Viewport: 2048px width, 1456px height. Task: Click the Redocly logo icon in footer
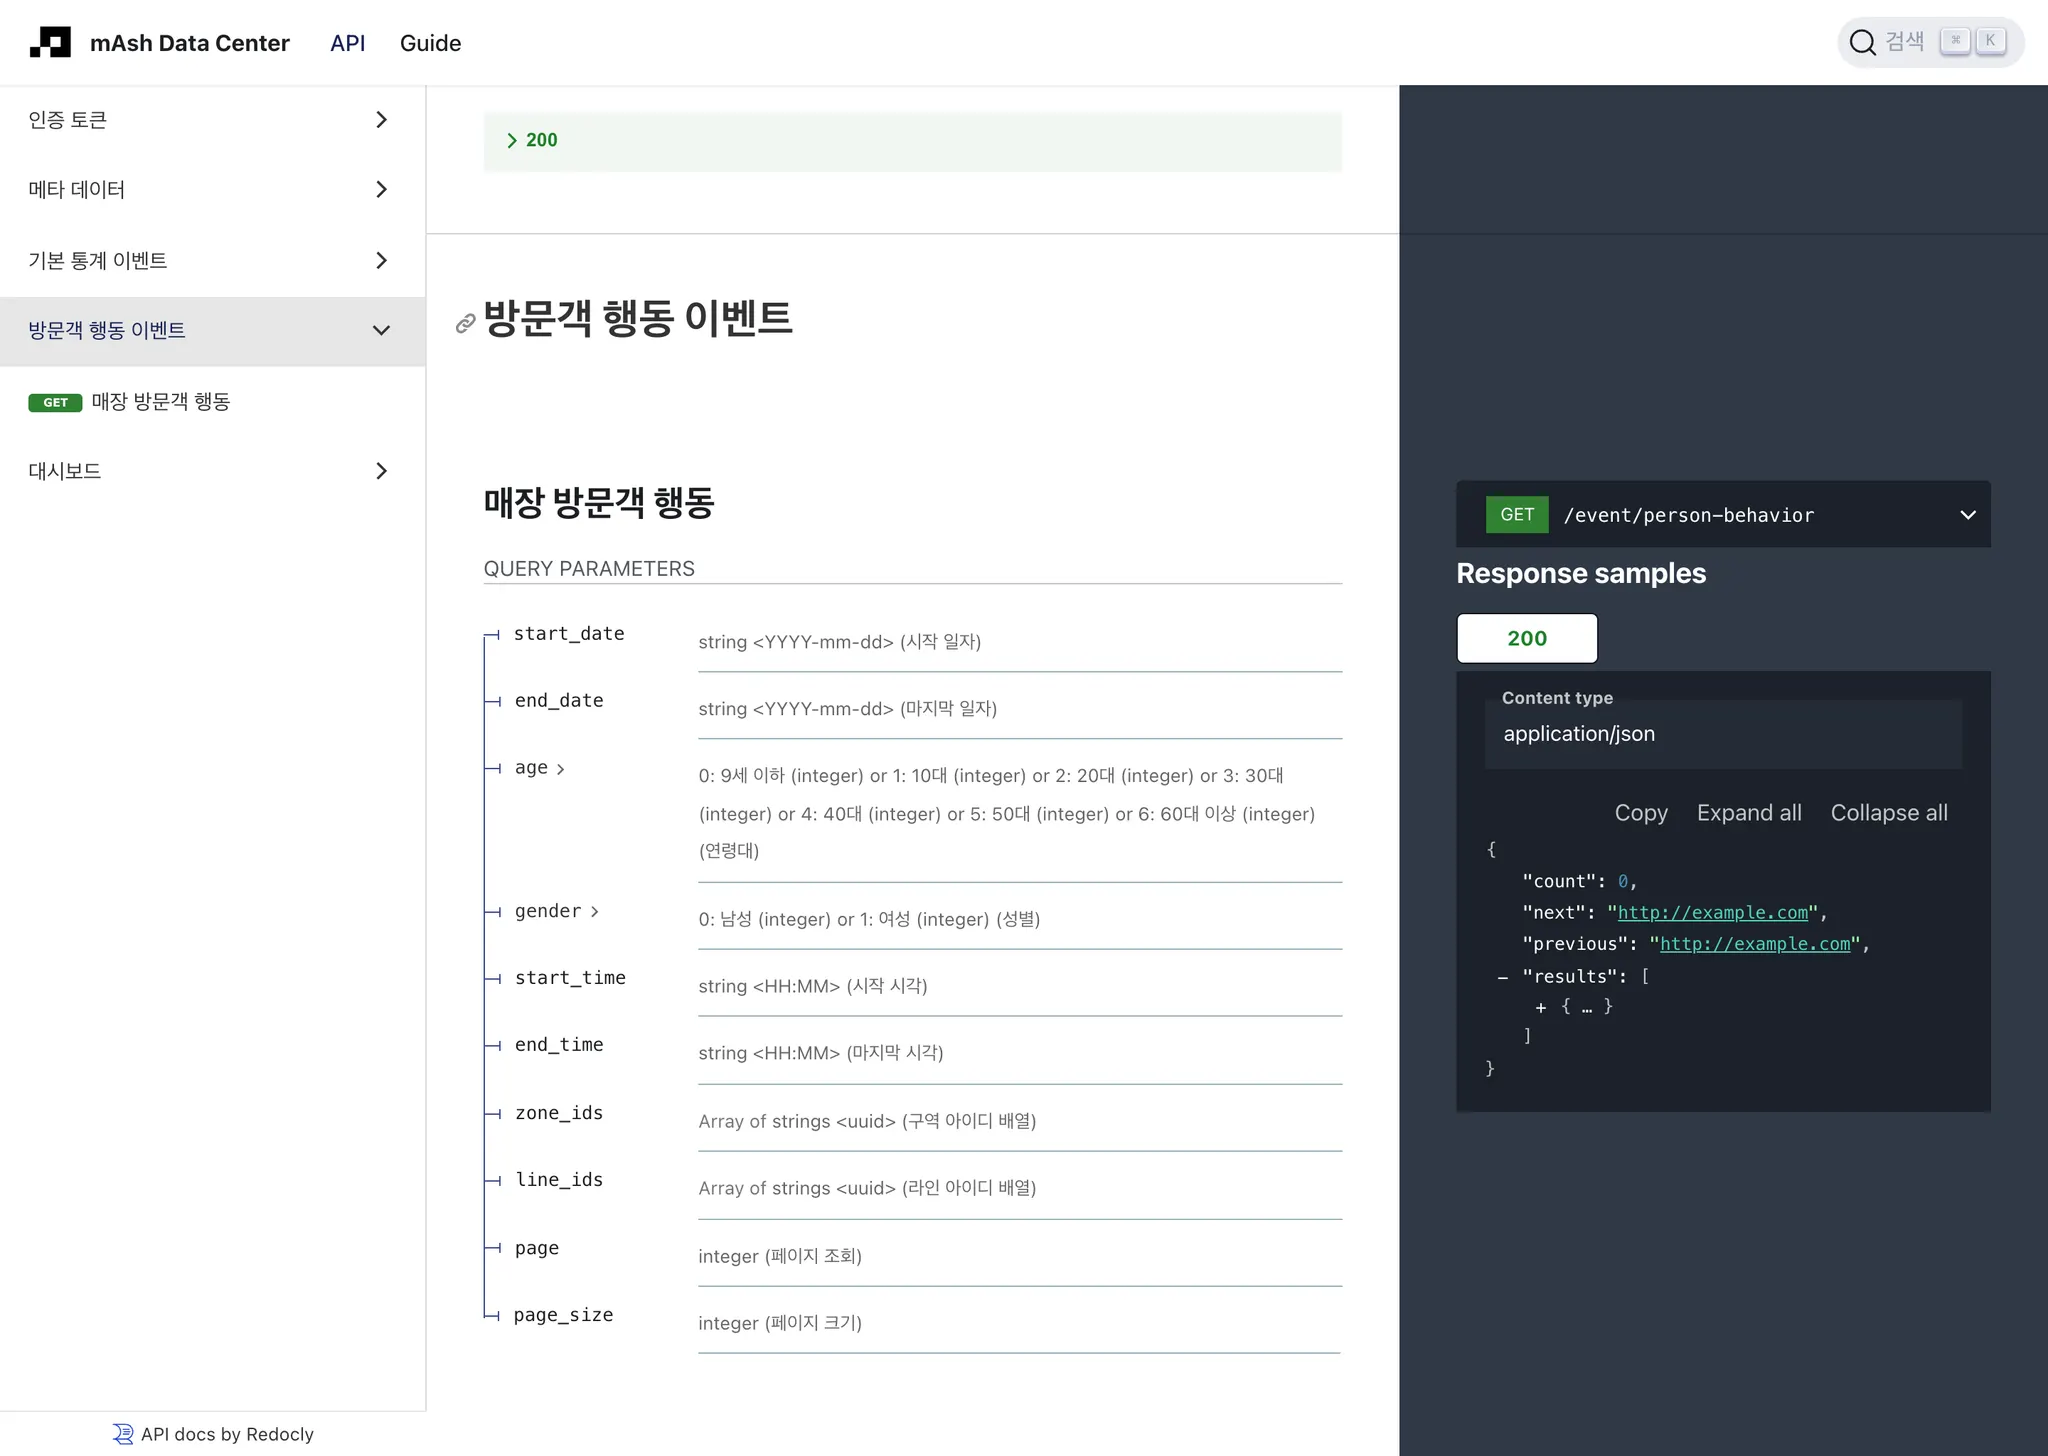coord(123,1434)
